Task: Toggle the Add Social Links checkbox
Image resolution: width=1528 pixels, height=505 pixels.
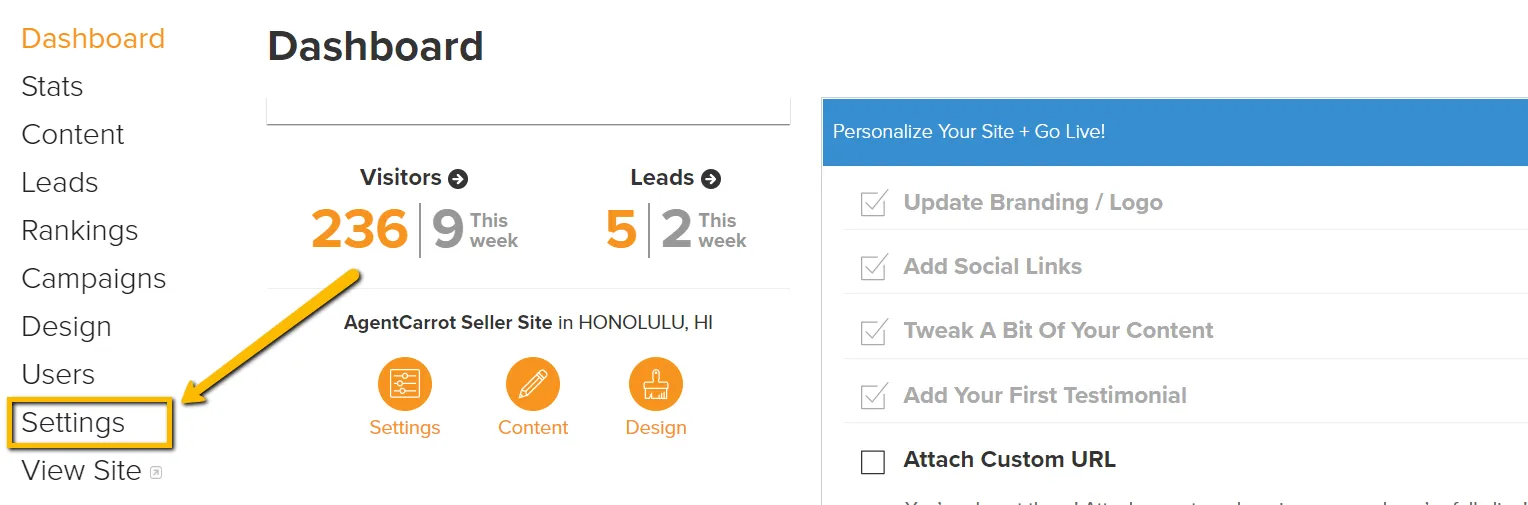Action: tap(873, 267)
